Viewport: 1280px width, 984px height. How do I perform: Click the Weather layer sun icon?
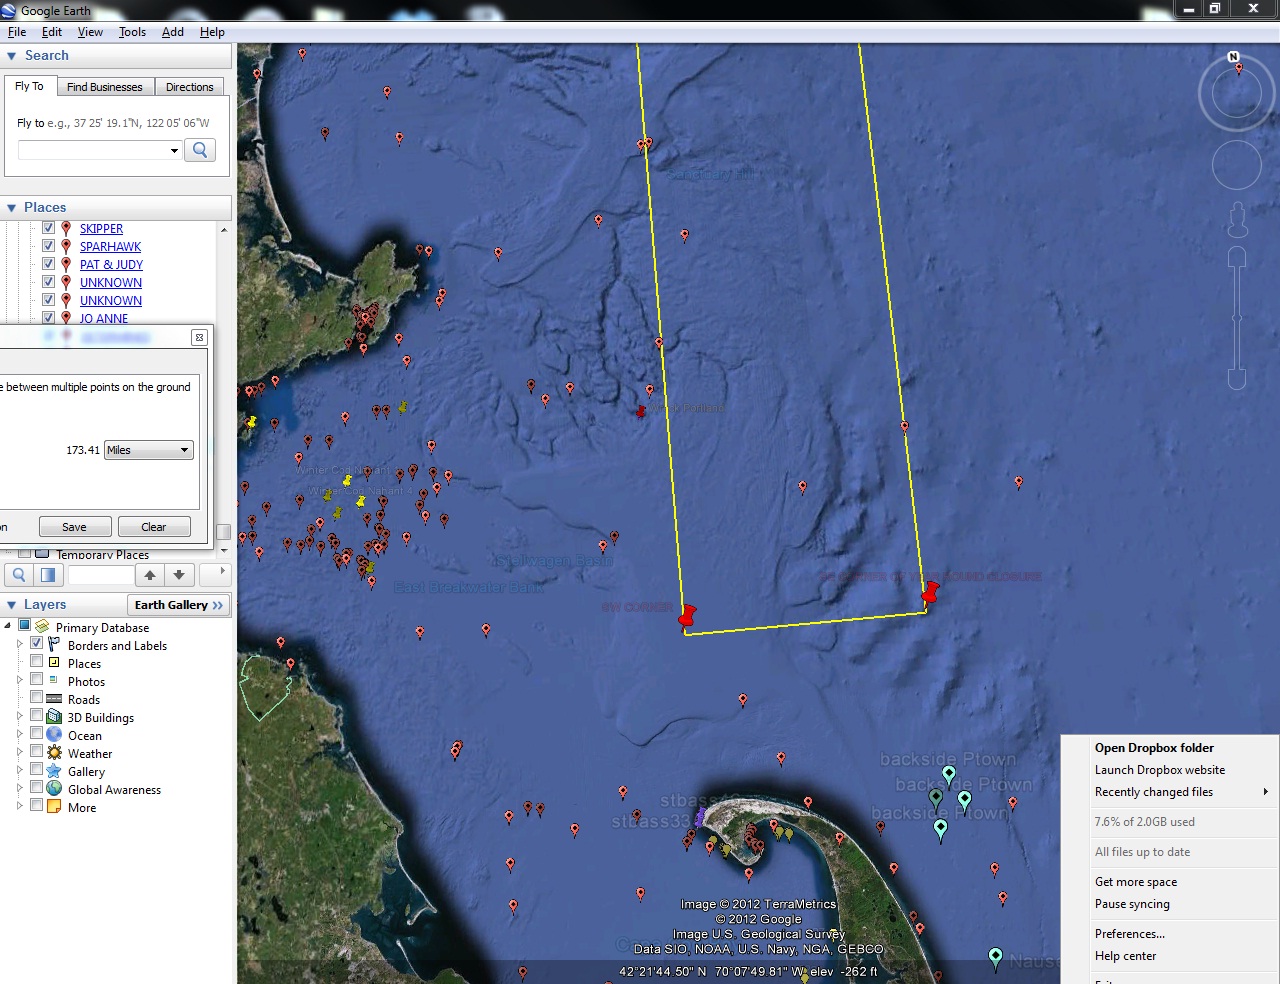[54, 753]
